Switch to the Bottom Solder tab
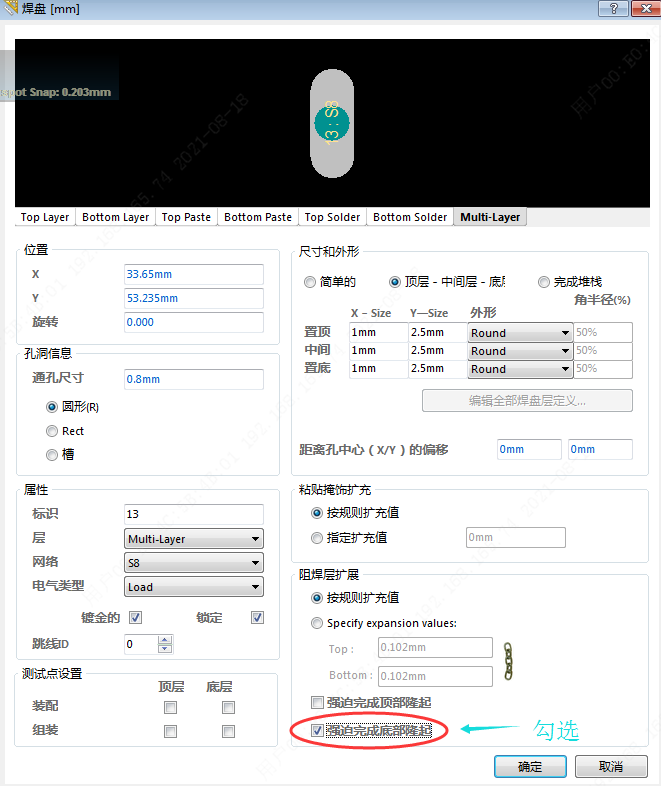This screenshot has height=786, width=661. coord(410,217)
